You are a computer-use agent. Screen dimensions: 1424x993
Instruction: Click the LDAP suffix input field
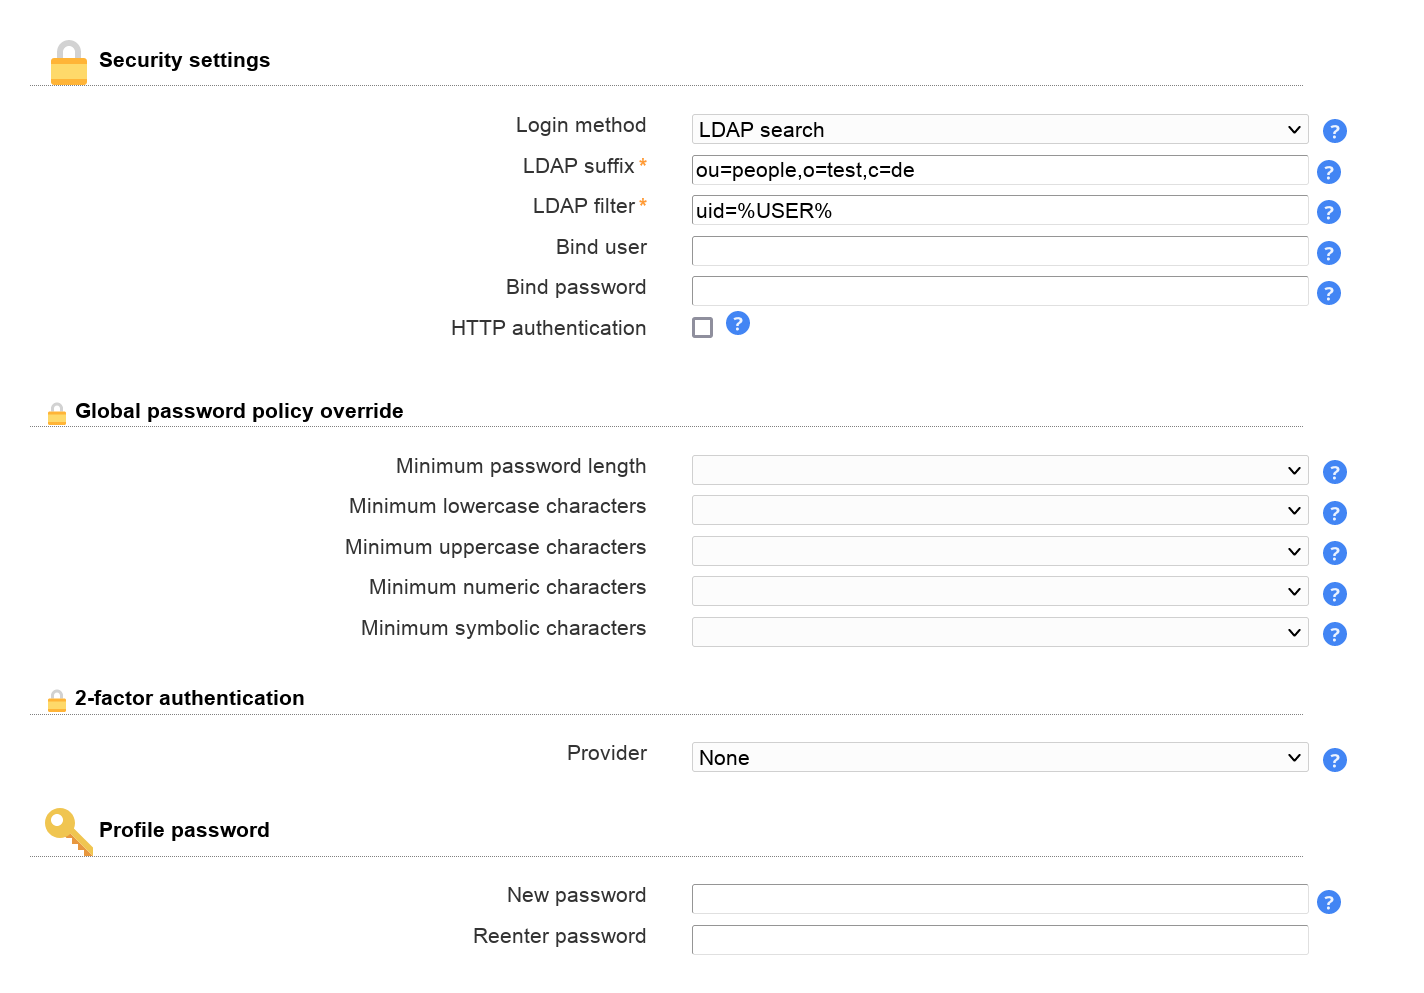click(999, 170)
